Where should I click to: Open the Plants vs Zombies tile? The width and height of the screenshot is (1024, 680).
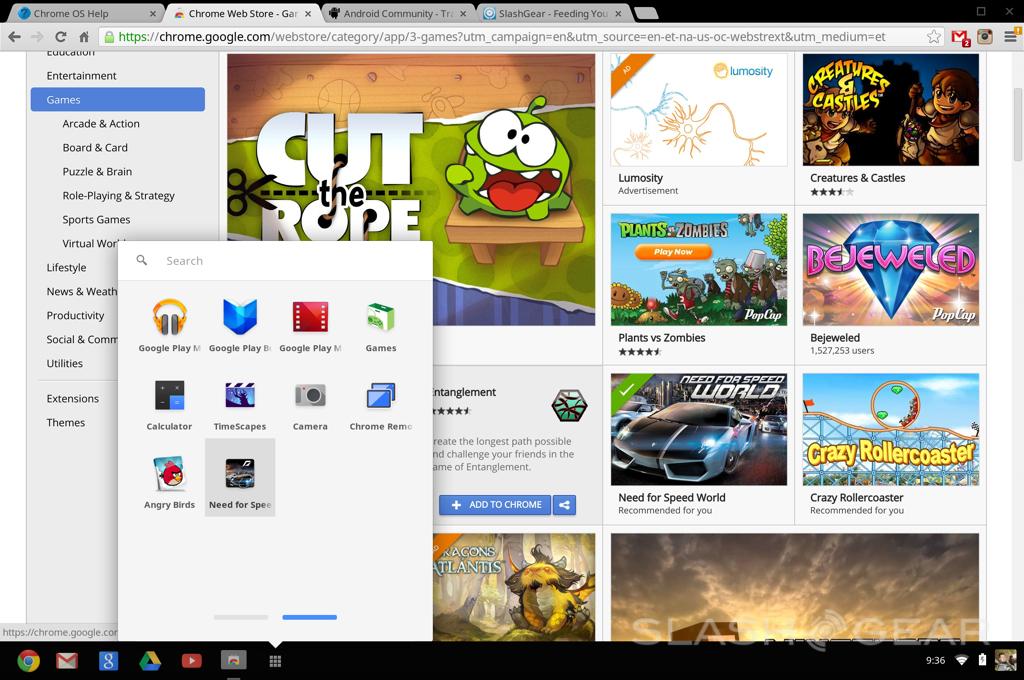coord(699,286)
